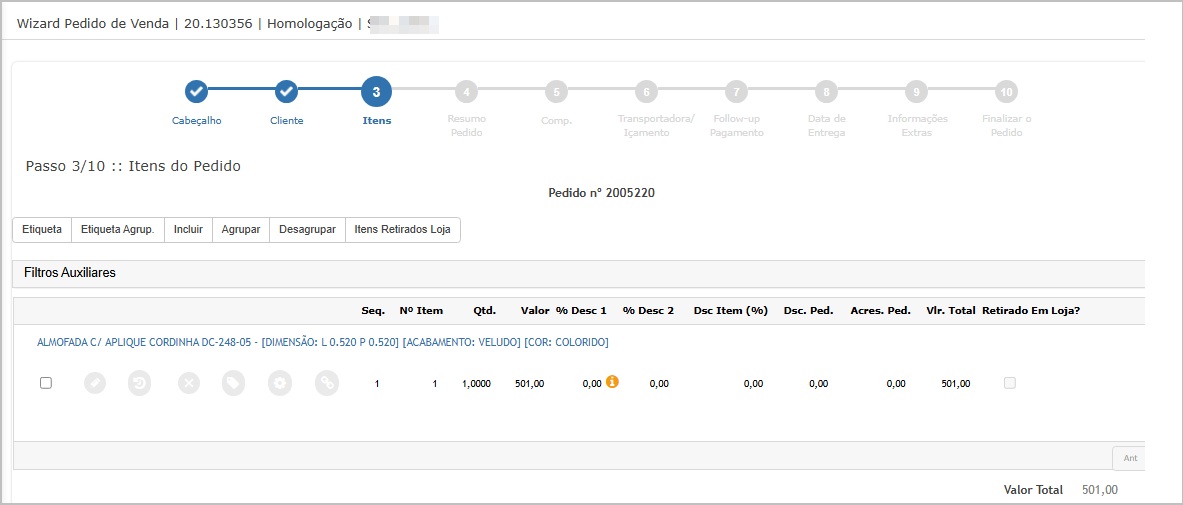This screenshot has width=1183, height=505.
Task: Click the Desagrupar button
Action: point(307,230)
